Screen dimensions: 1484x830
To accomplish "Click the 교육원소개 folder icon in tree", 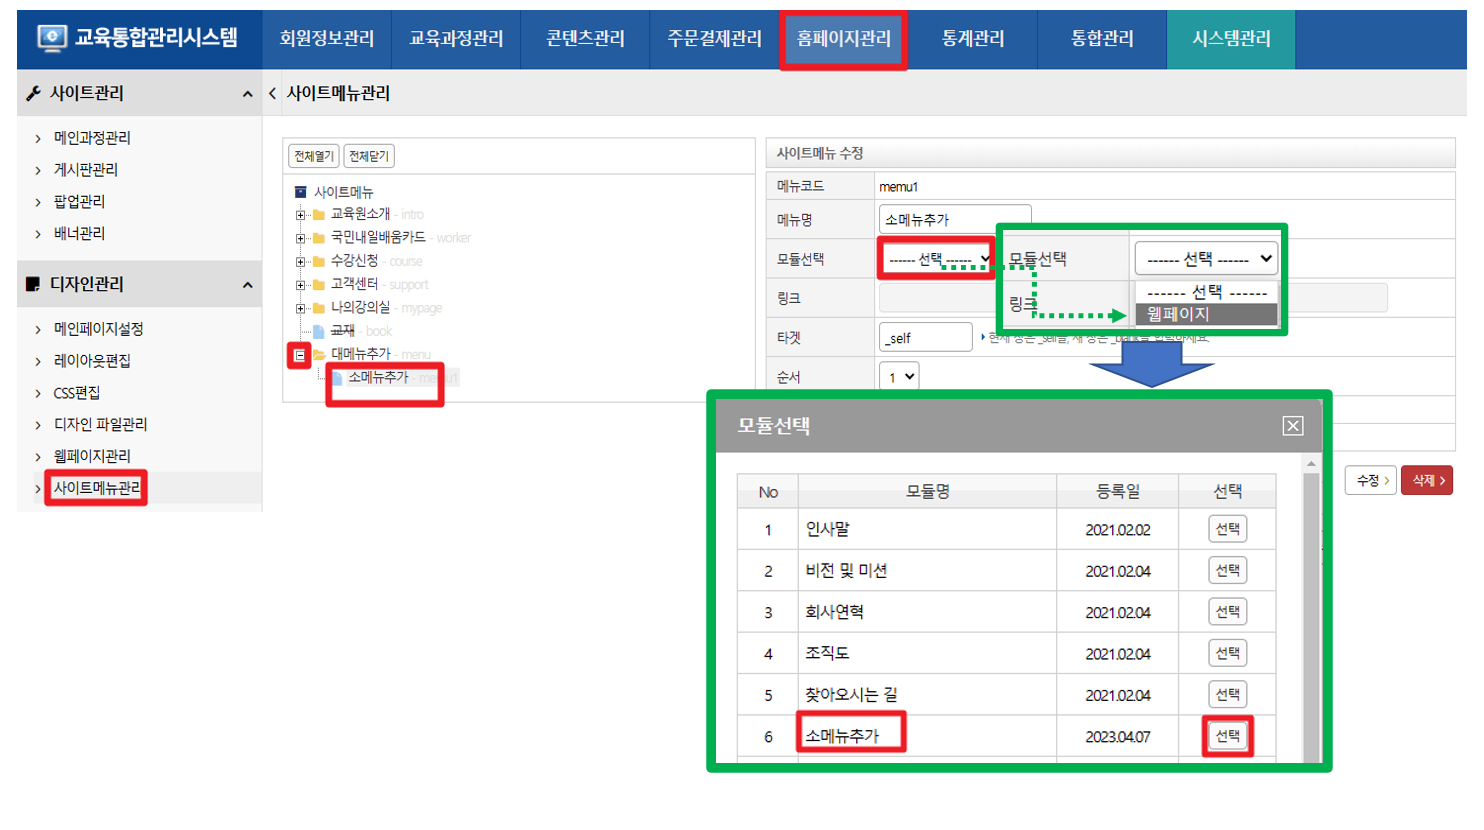I will point(318,214).
